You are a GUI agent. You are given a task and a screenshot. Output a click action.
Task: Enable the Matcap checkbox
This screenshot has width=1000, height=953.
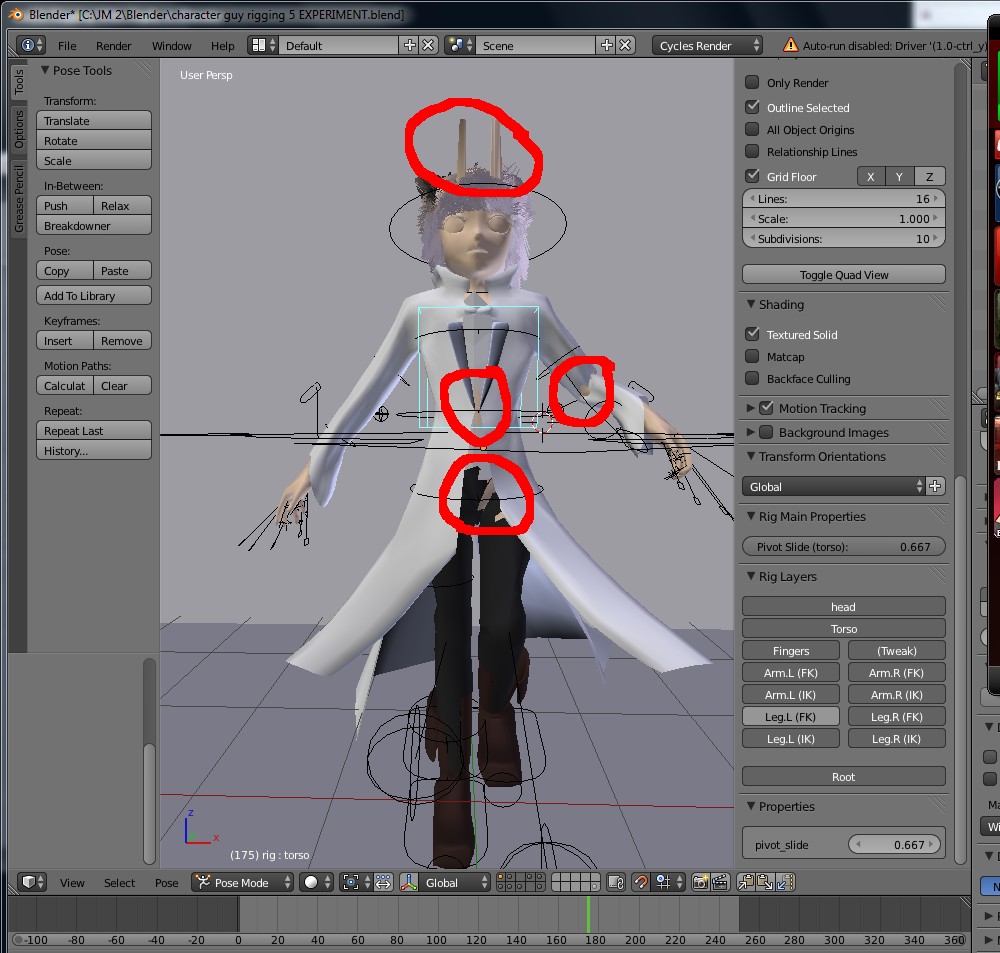click(753, 357)
